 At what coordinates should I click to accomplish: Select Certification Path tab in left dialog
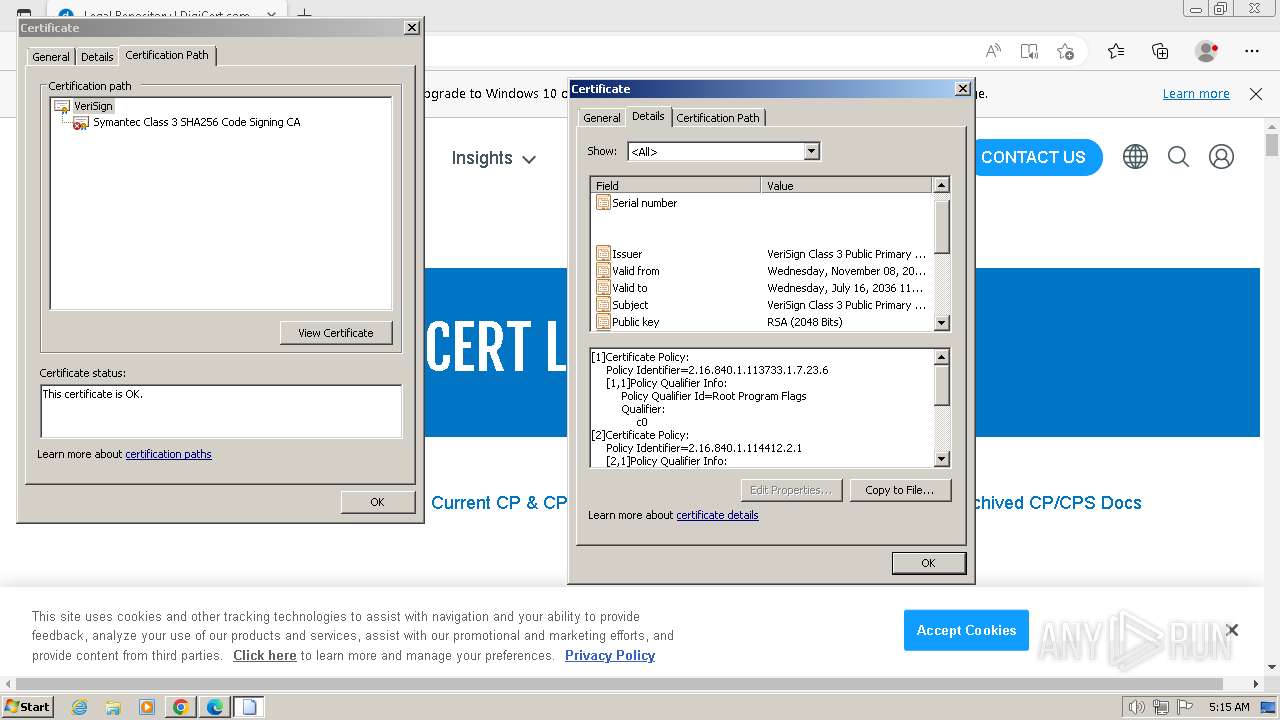167,55
